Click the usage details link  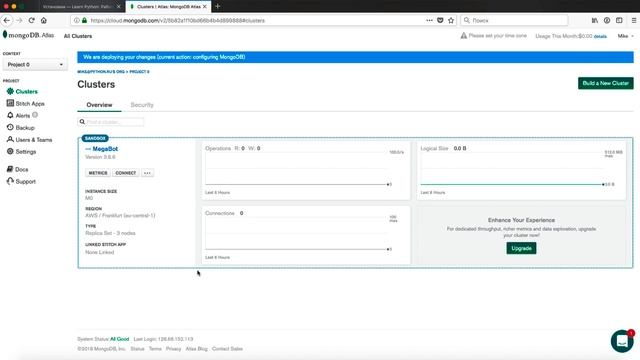600,36
